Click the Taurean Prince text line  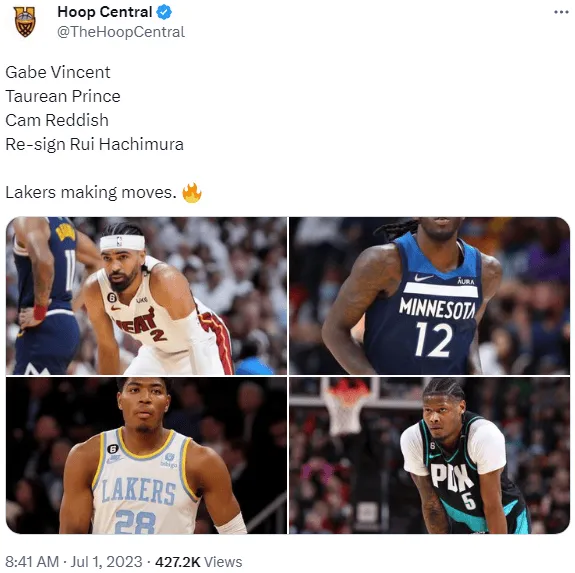63,96
